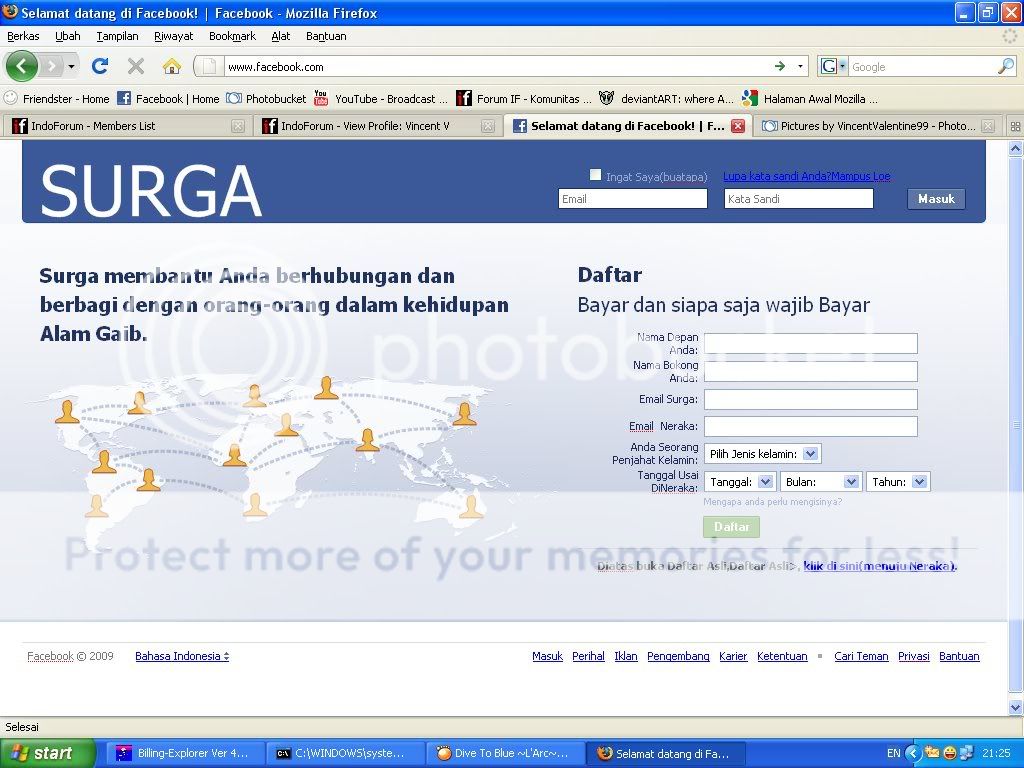Click the page identity icon in address bar
This screenshot has width=1024, height=768.
[209, 66]
